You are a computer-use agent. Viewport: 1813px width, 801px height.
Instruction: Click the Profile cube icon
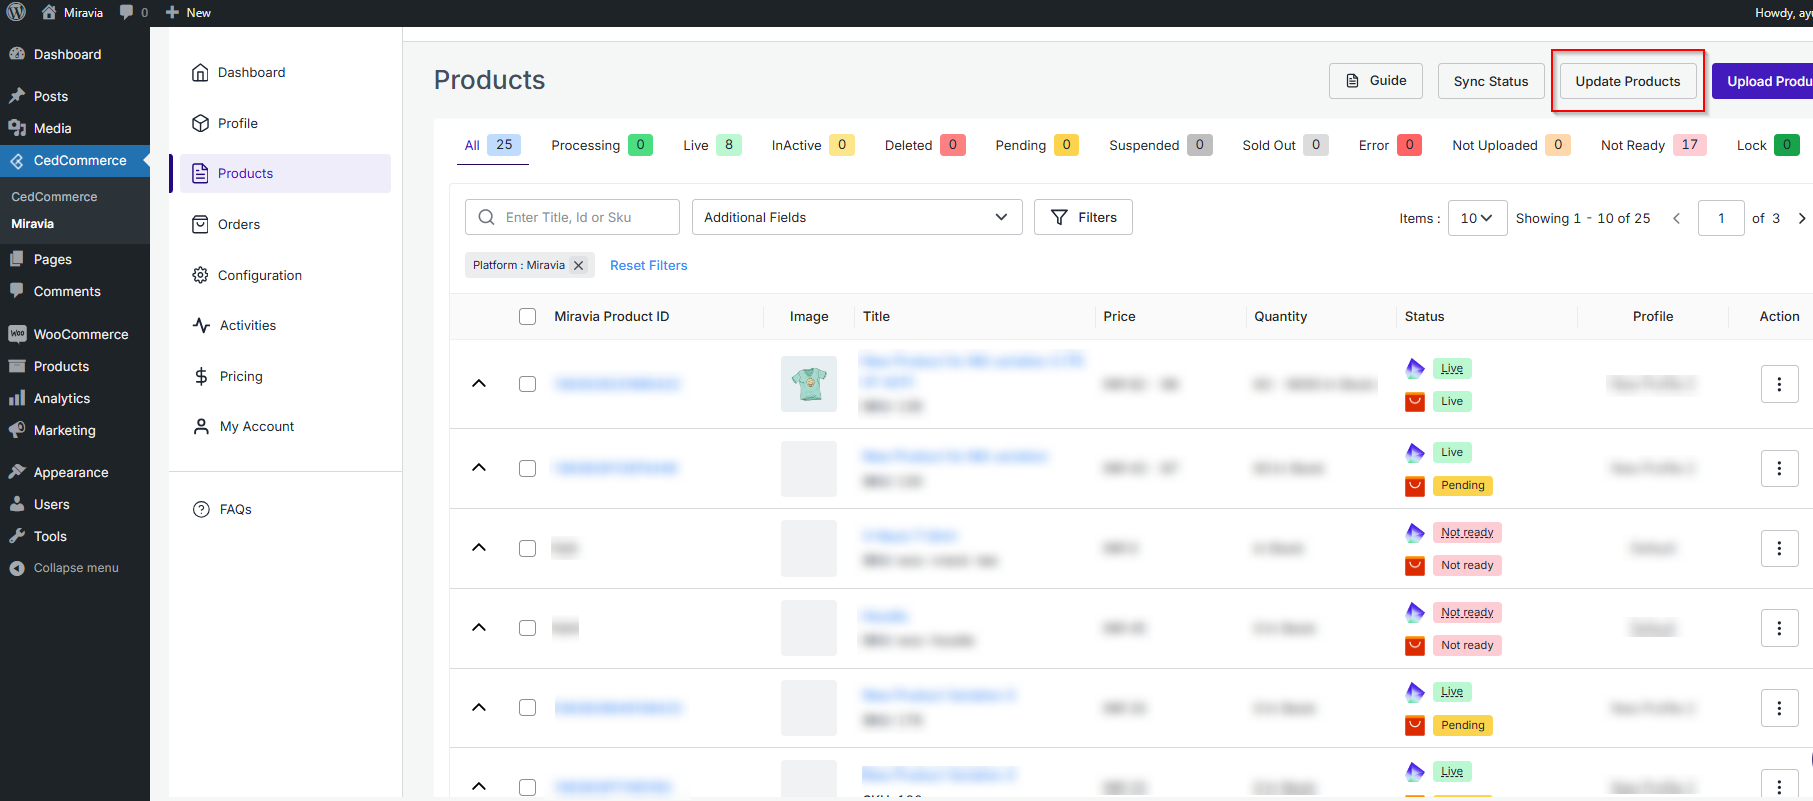tap(200, 123)
